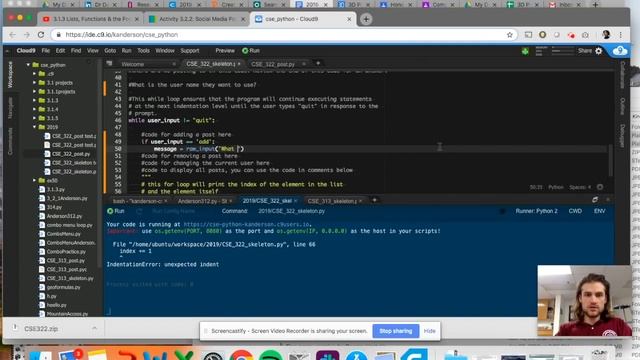Click the Chrome profile avatar
Viewport: 640px width, 360px height.
click(x=606, y=35)
